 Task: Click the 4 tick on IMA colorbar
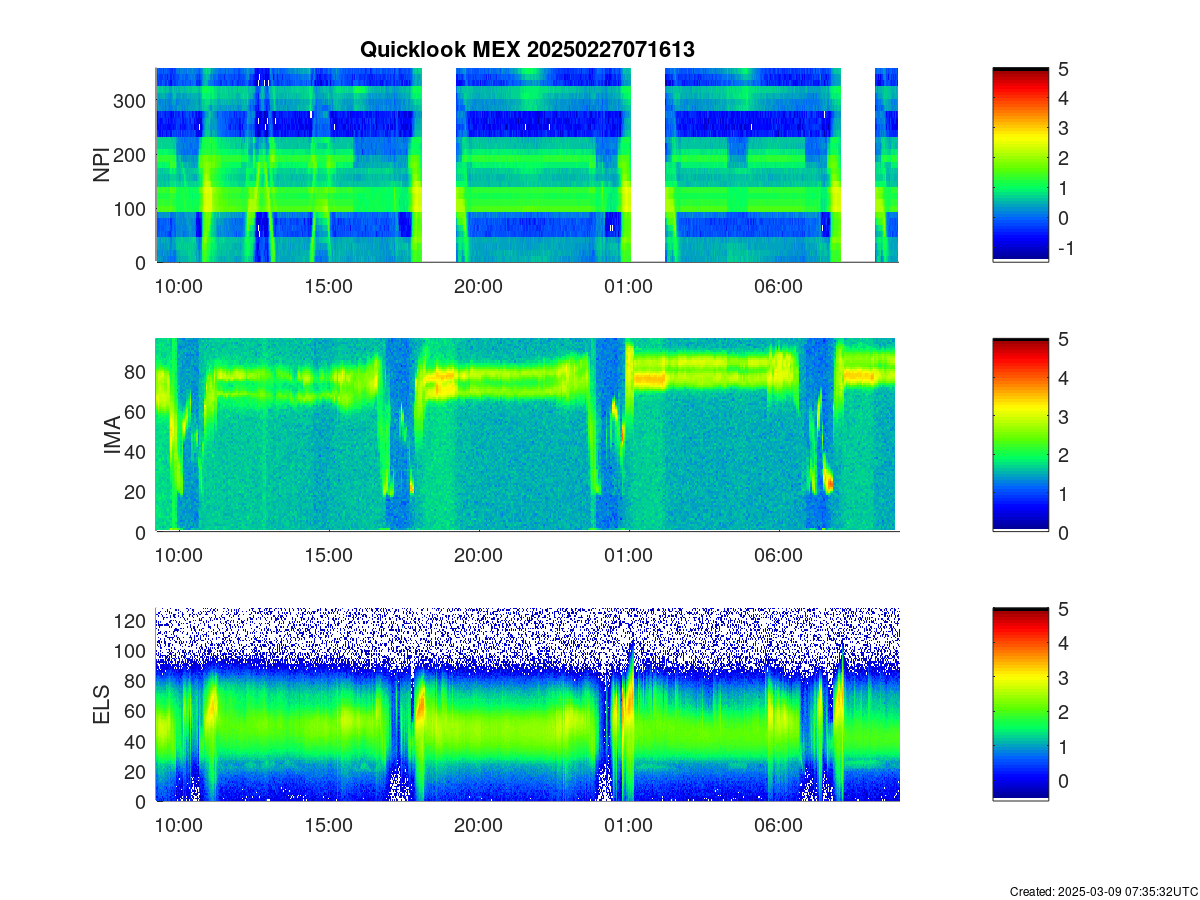1064,377
